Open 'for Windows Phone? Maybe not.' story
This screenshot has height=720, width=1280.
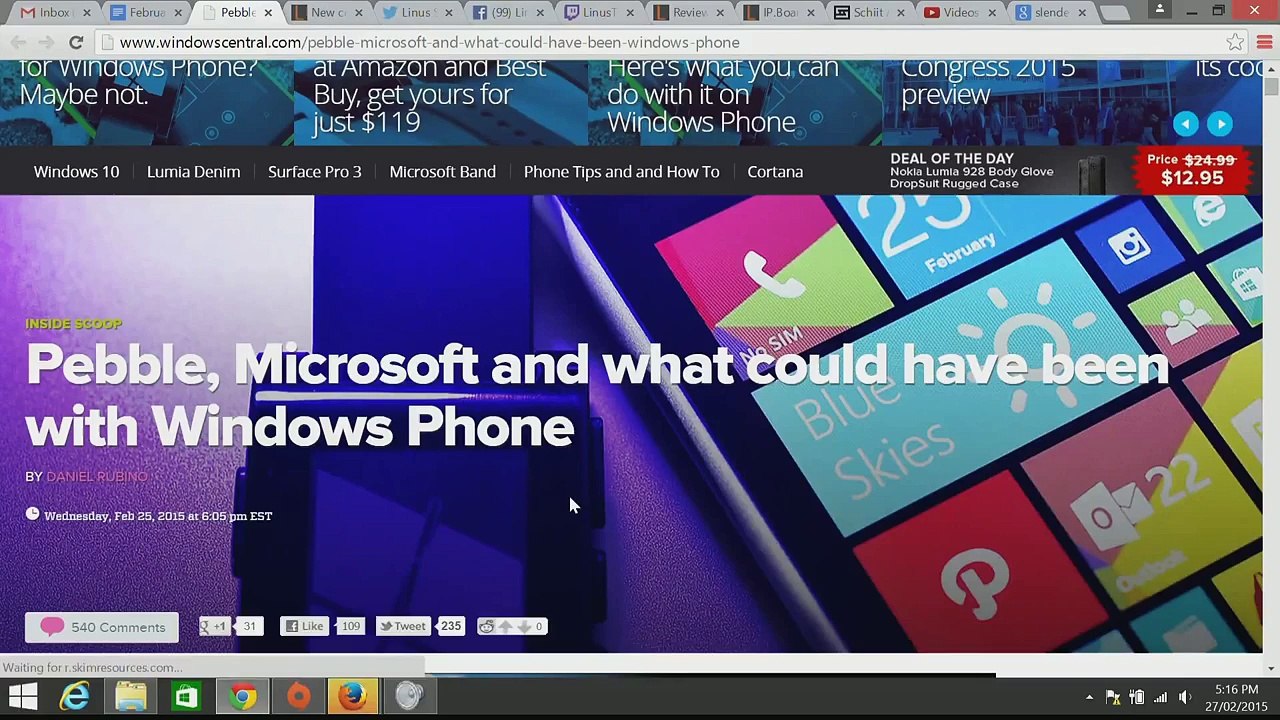(138, 81)
